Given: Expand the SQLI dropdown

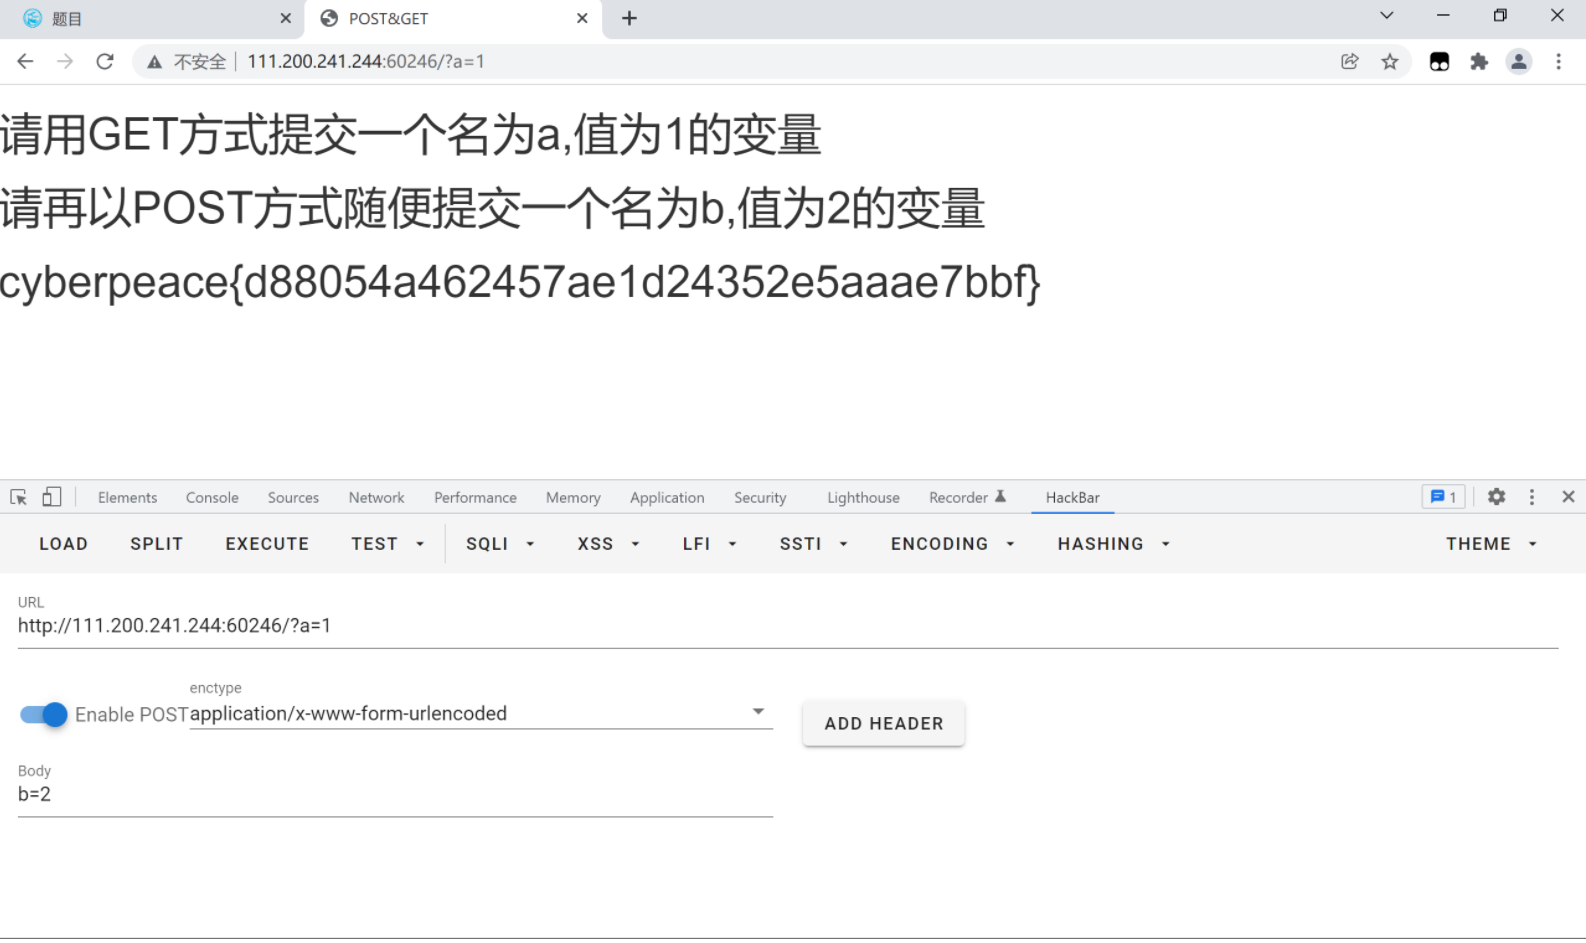Looking at the screenshot, I should pyautogui.click(x=500, y=544).
